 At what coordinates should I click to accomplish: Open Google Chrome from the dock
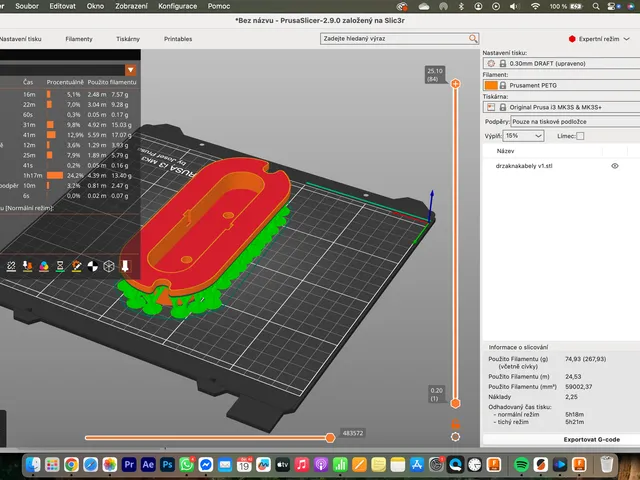[71, 464]
